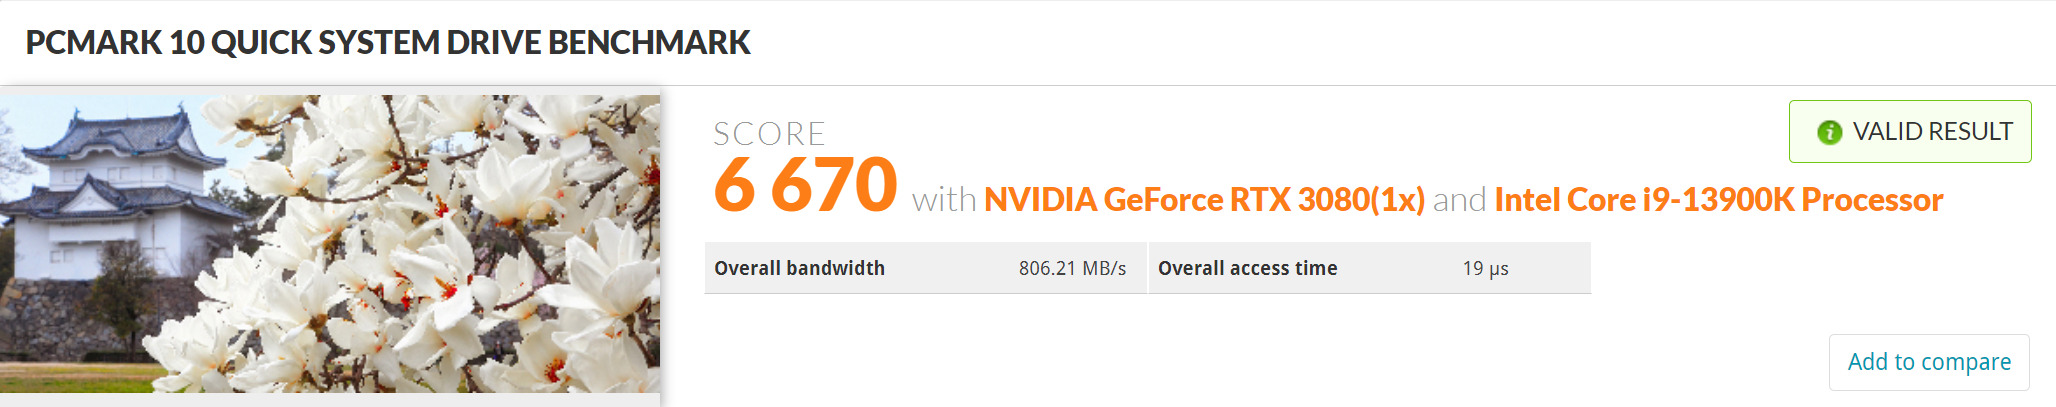Image resolution: width=2056 pixels, height=407 pixels.
Task: Select the orange 6 670 score value
Action: coord(805,186)
